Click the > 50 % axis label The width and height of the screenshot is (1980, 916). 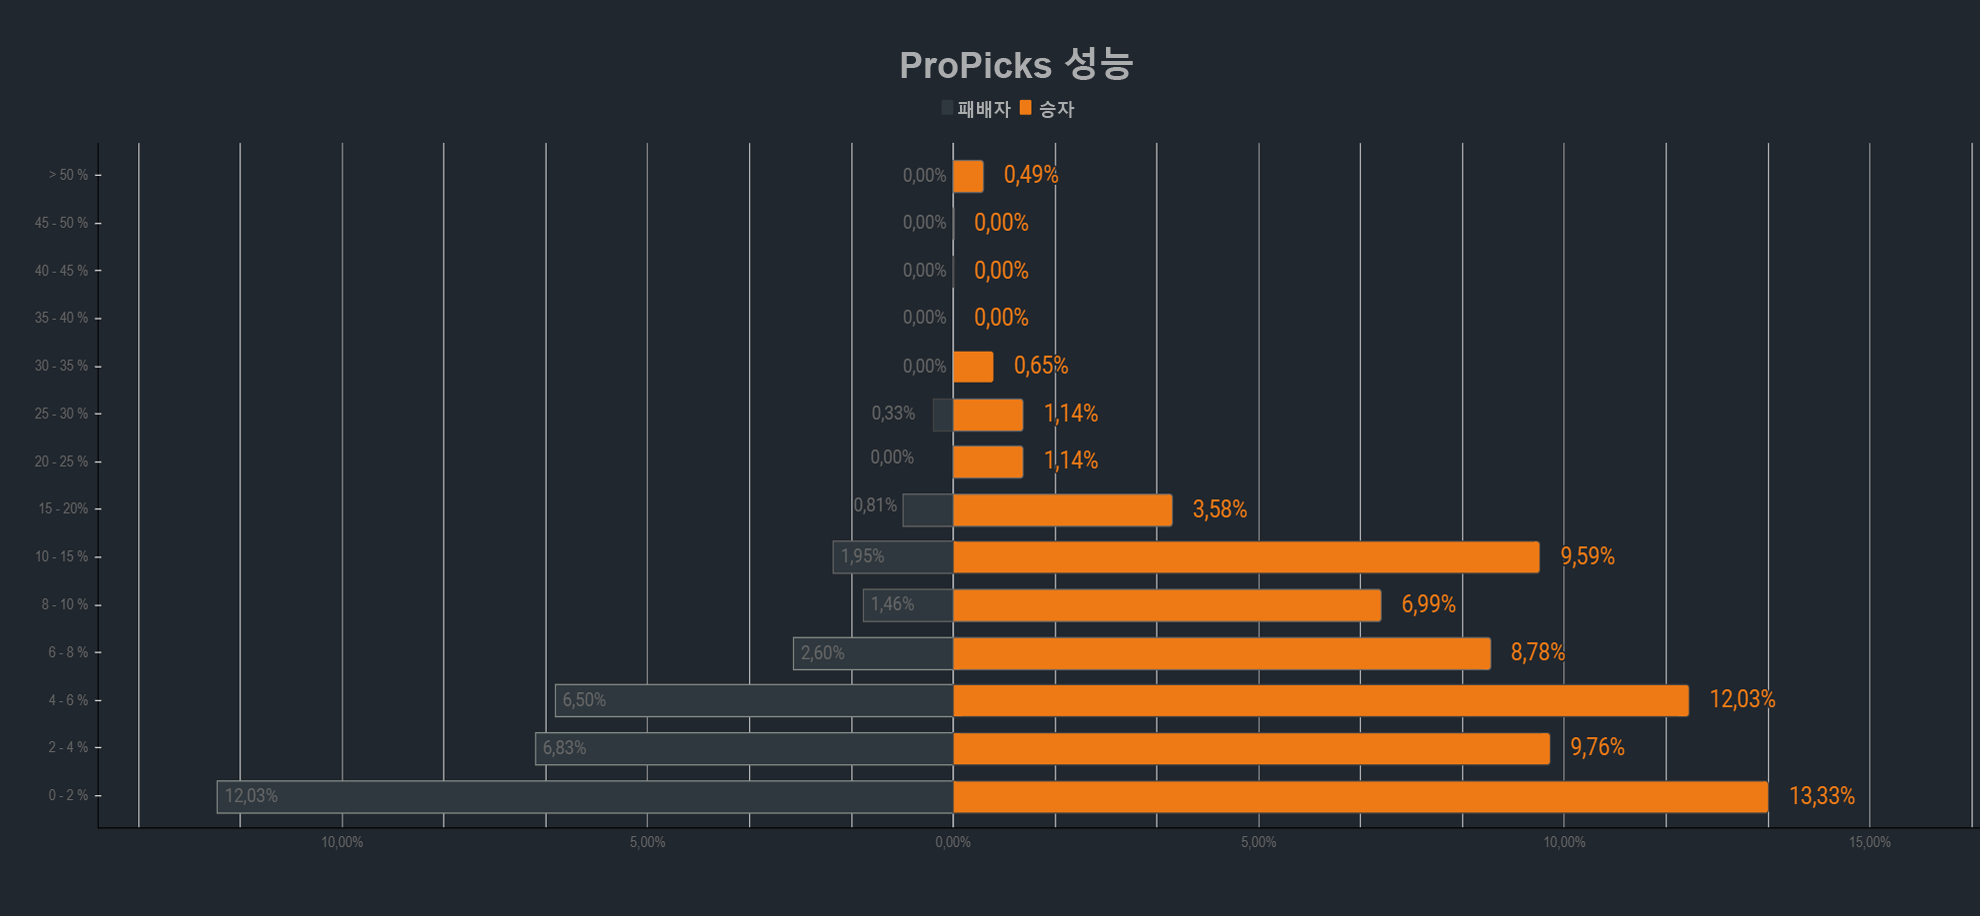[x=68, y=175]
